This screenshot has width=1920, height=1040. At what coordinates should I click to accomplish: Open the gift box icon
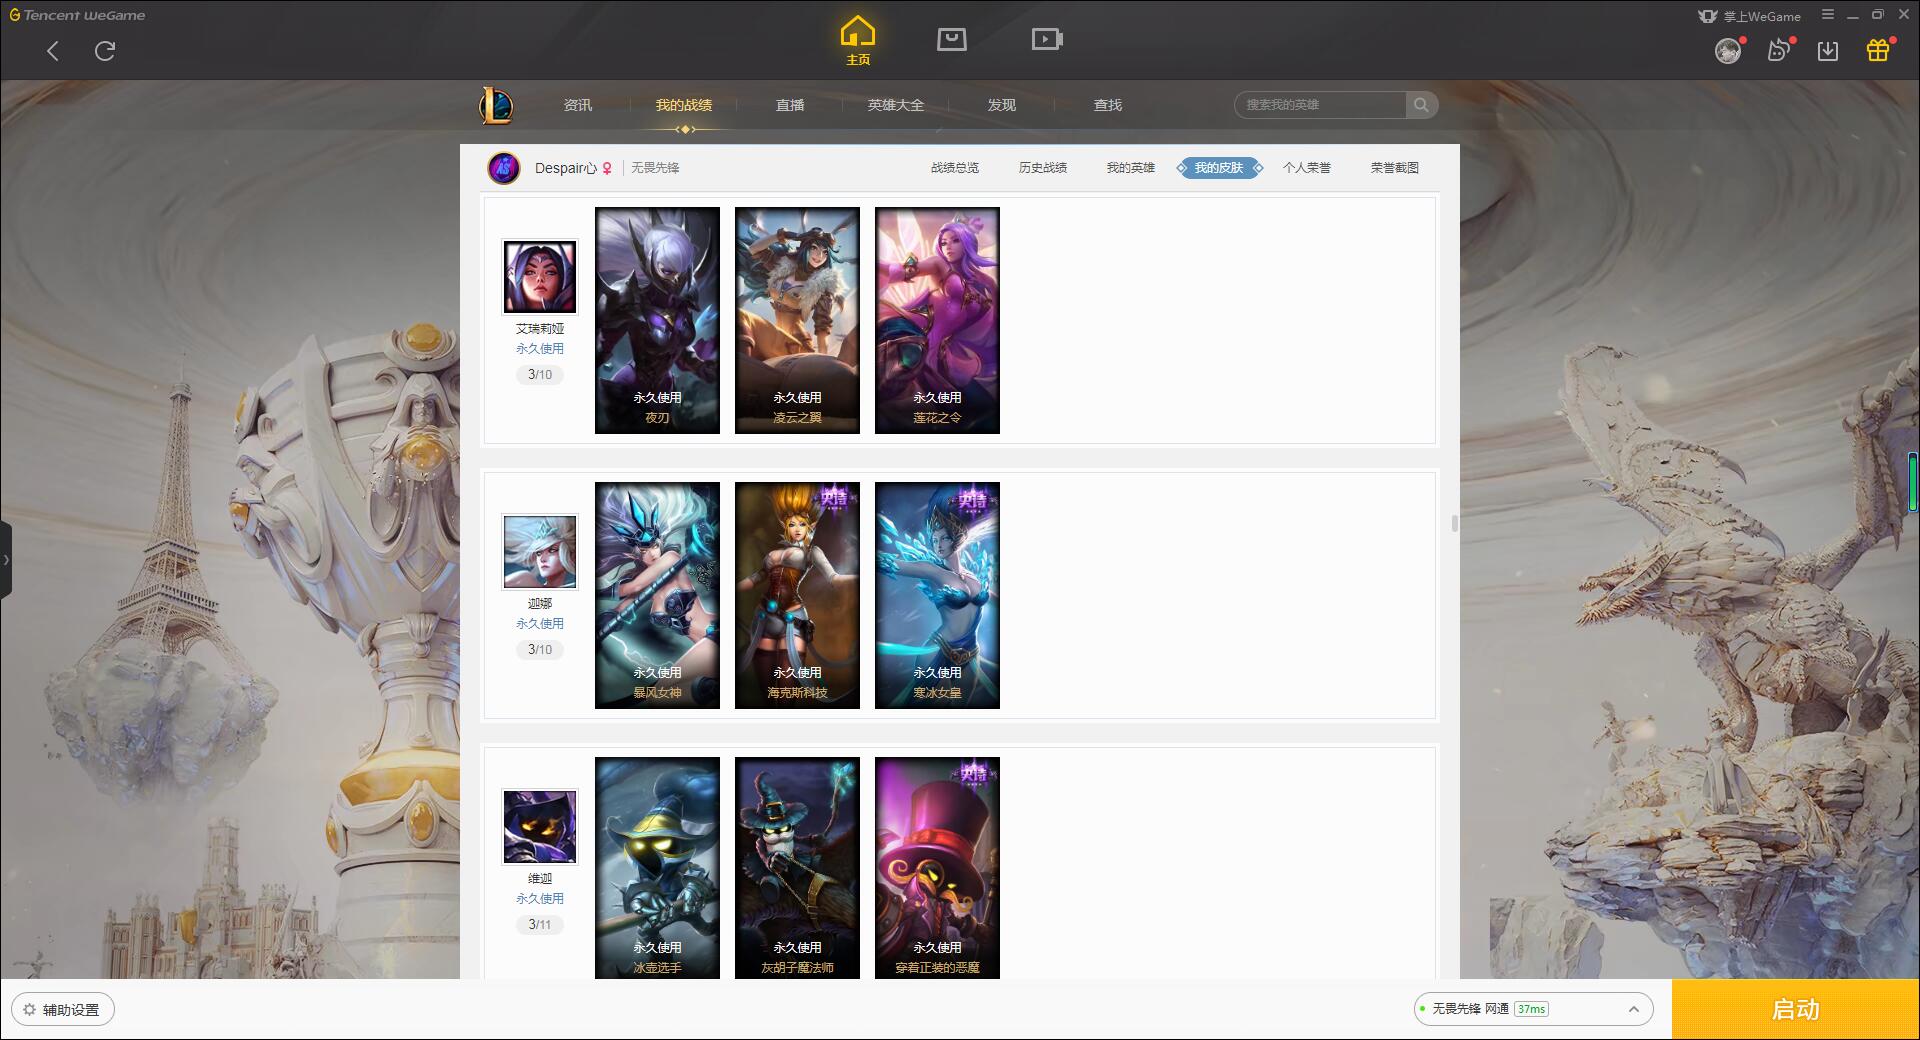1878,50
